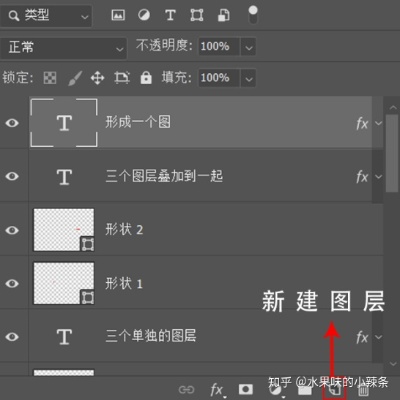Expand layer effects of 形成一个图
Viewport: 400px width, 400px height.
tap(378, 123)
